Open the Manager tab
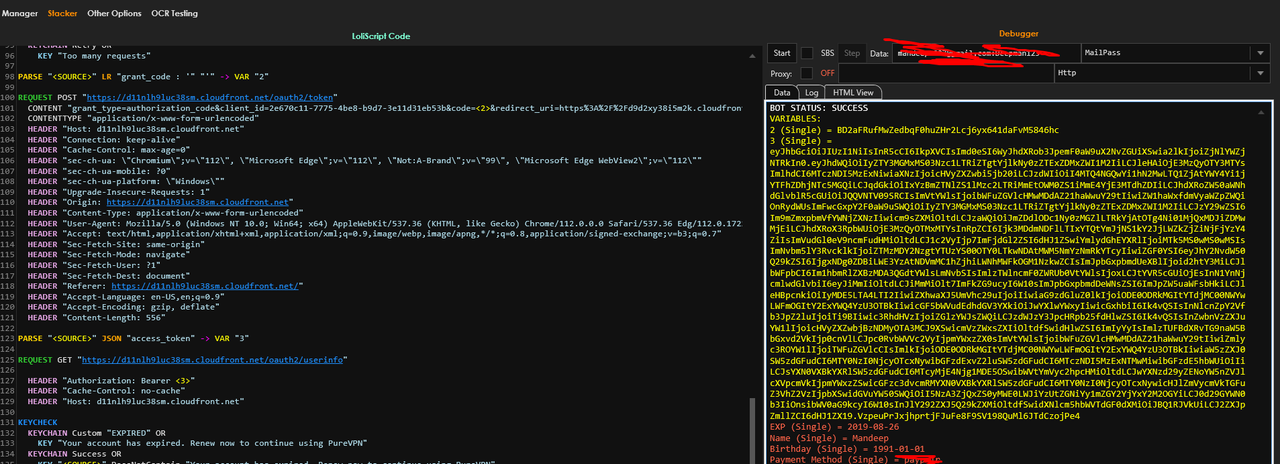Screen dimensions: 1280x464 (x=20, y=14)
